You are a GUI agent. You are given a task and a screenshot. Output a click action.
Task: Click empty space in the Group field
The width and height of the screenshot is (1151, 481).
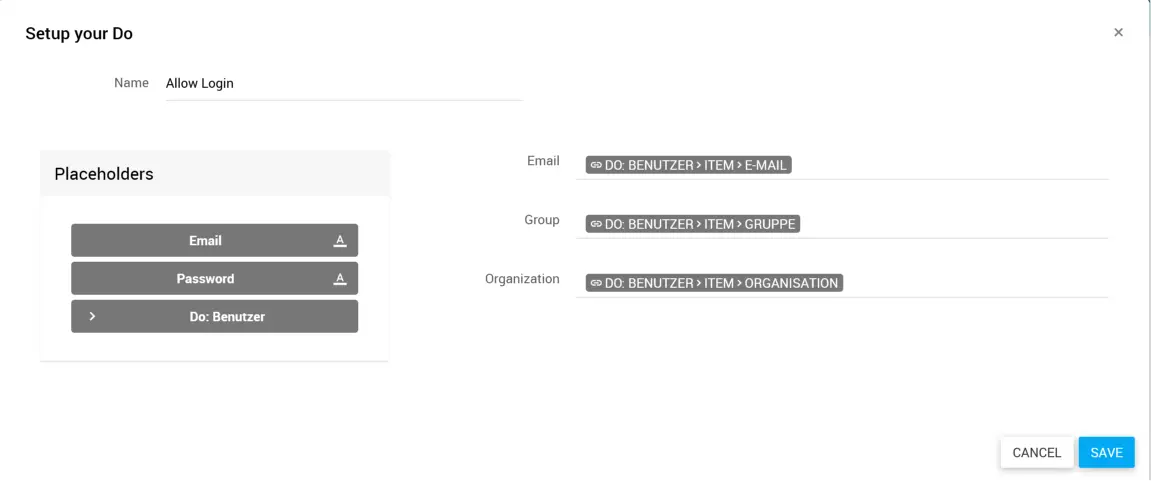[x=950, y=224]
